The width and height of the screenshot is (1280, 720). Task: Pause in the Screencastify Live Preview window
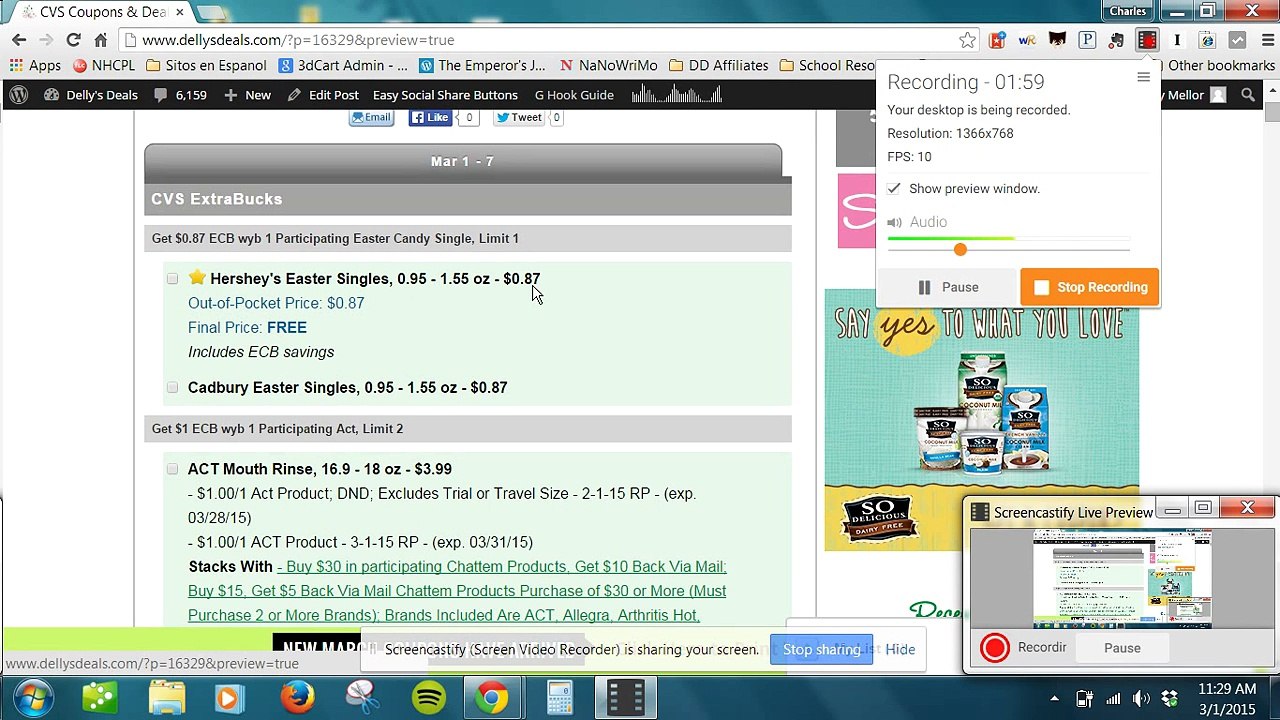click(x=1122, y=648)
